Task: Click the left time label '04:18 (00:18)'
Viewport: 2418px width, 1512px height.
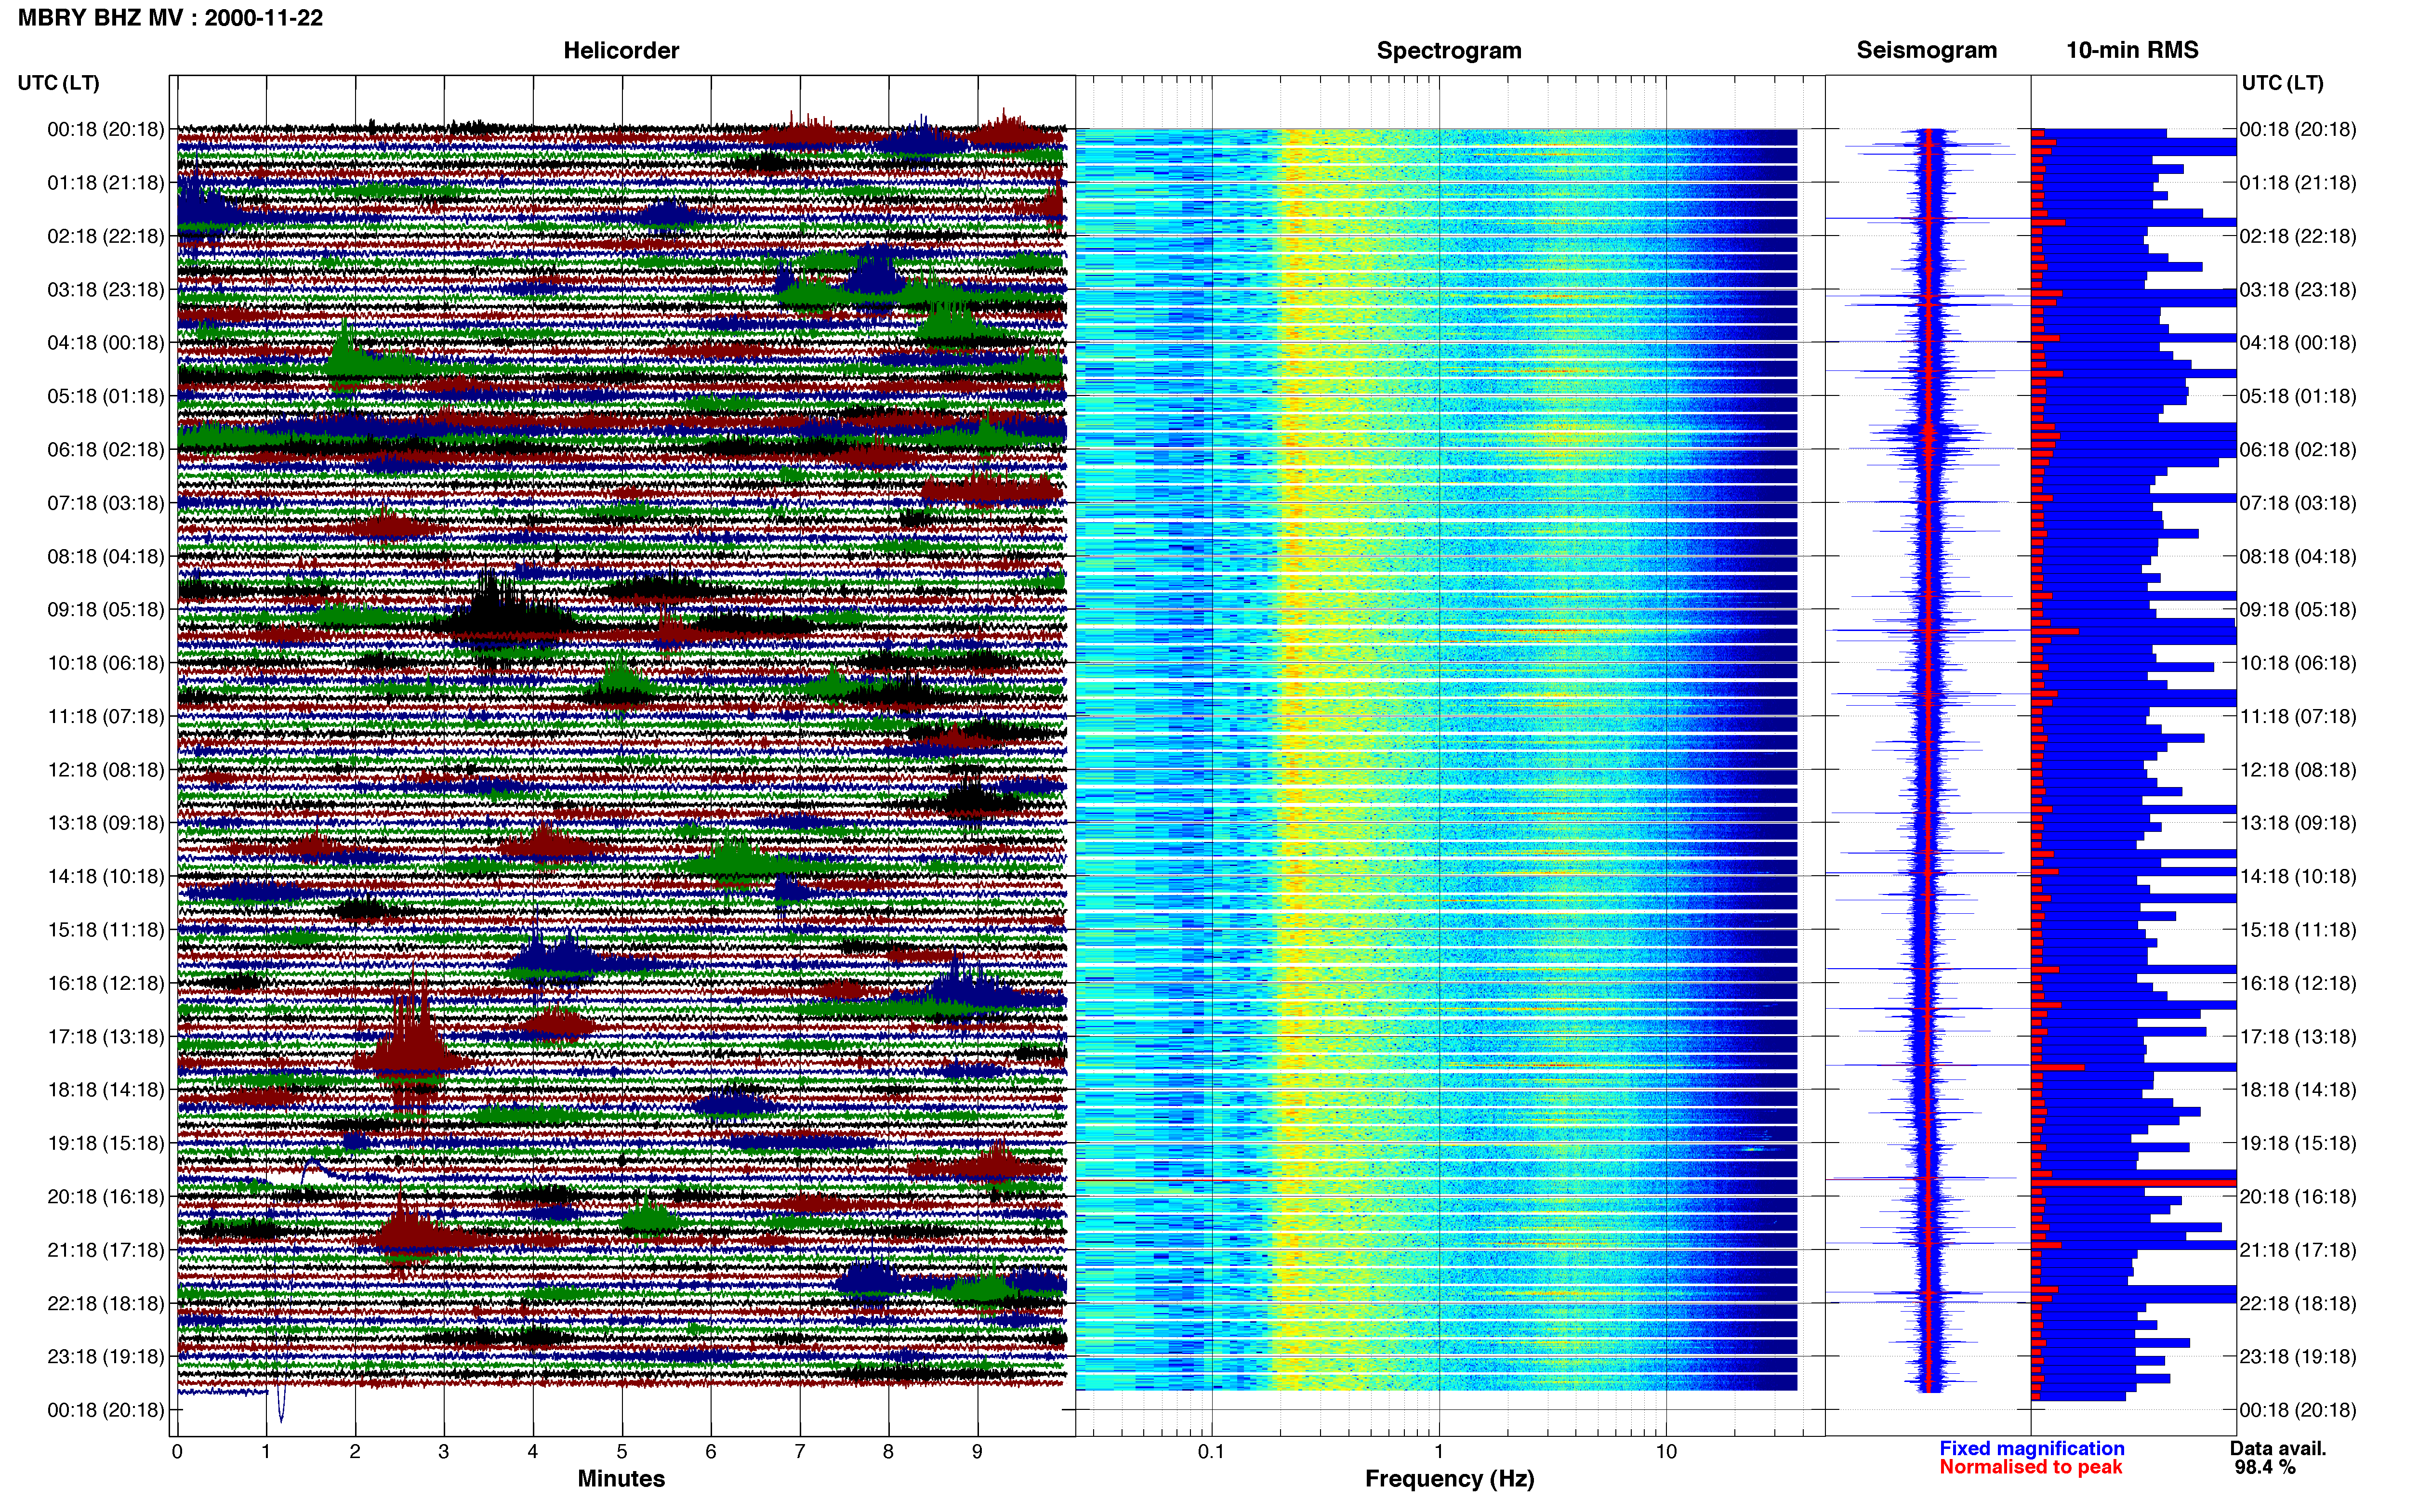Action: click(x=105, y=343)
